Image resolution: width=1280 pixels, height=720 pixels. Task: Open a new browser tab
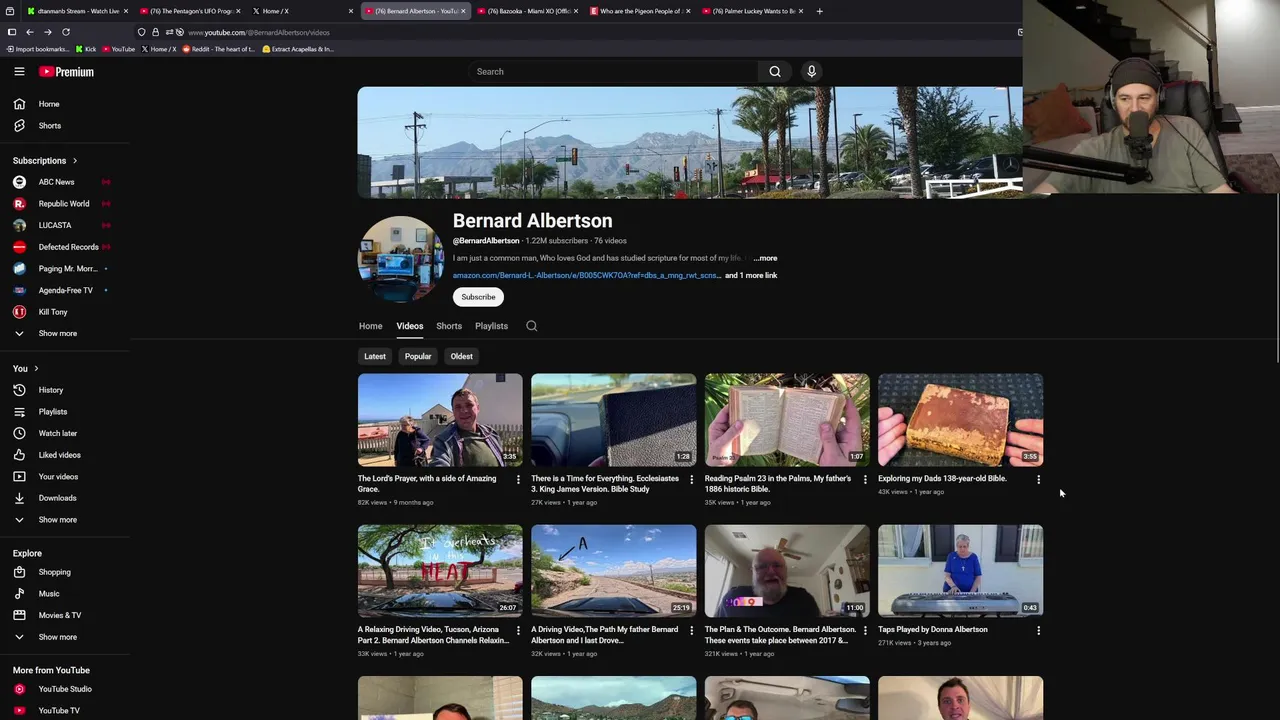click(819, 11)
